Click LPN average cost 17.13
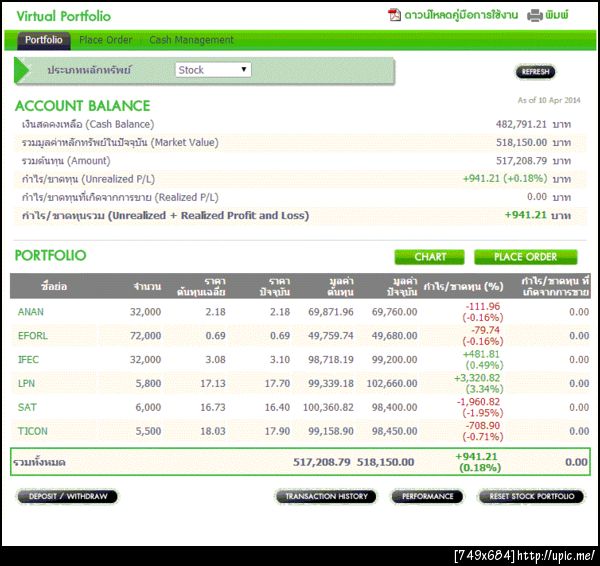600x566 pixels. [213, 383]
